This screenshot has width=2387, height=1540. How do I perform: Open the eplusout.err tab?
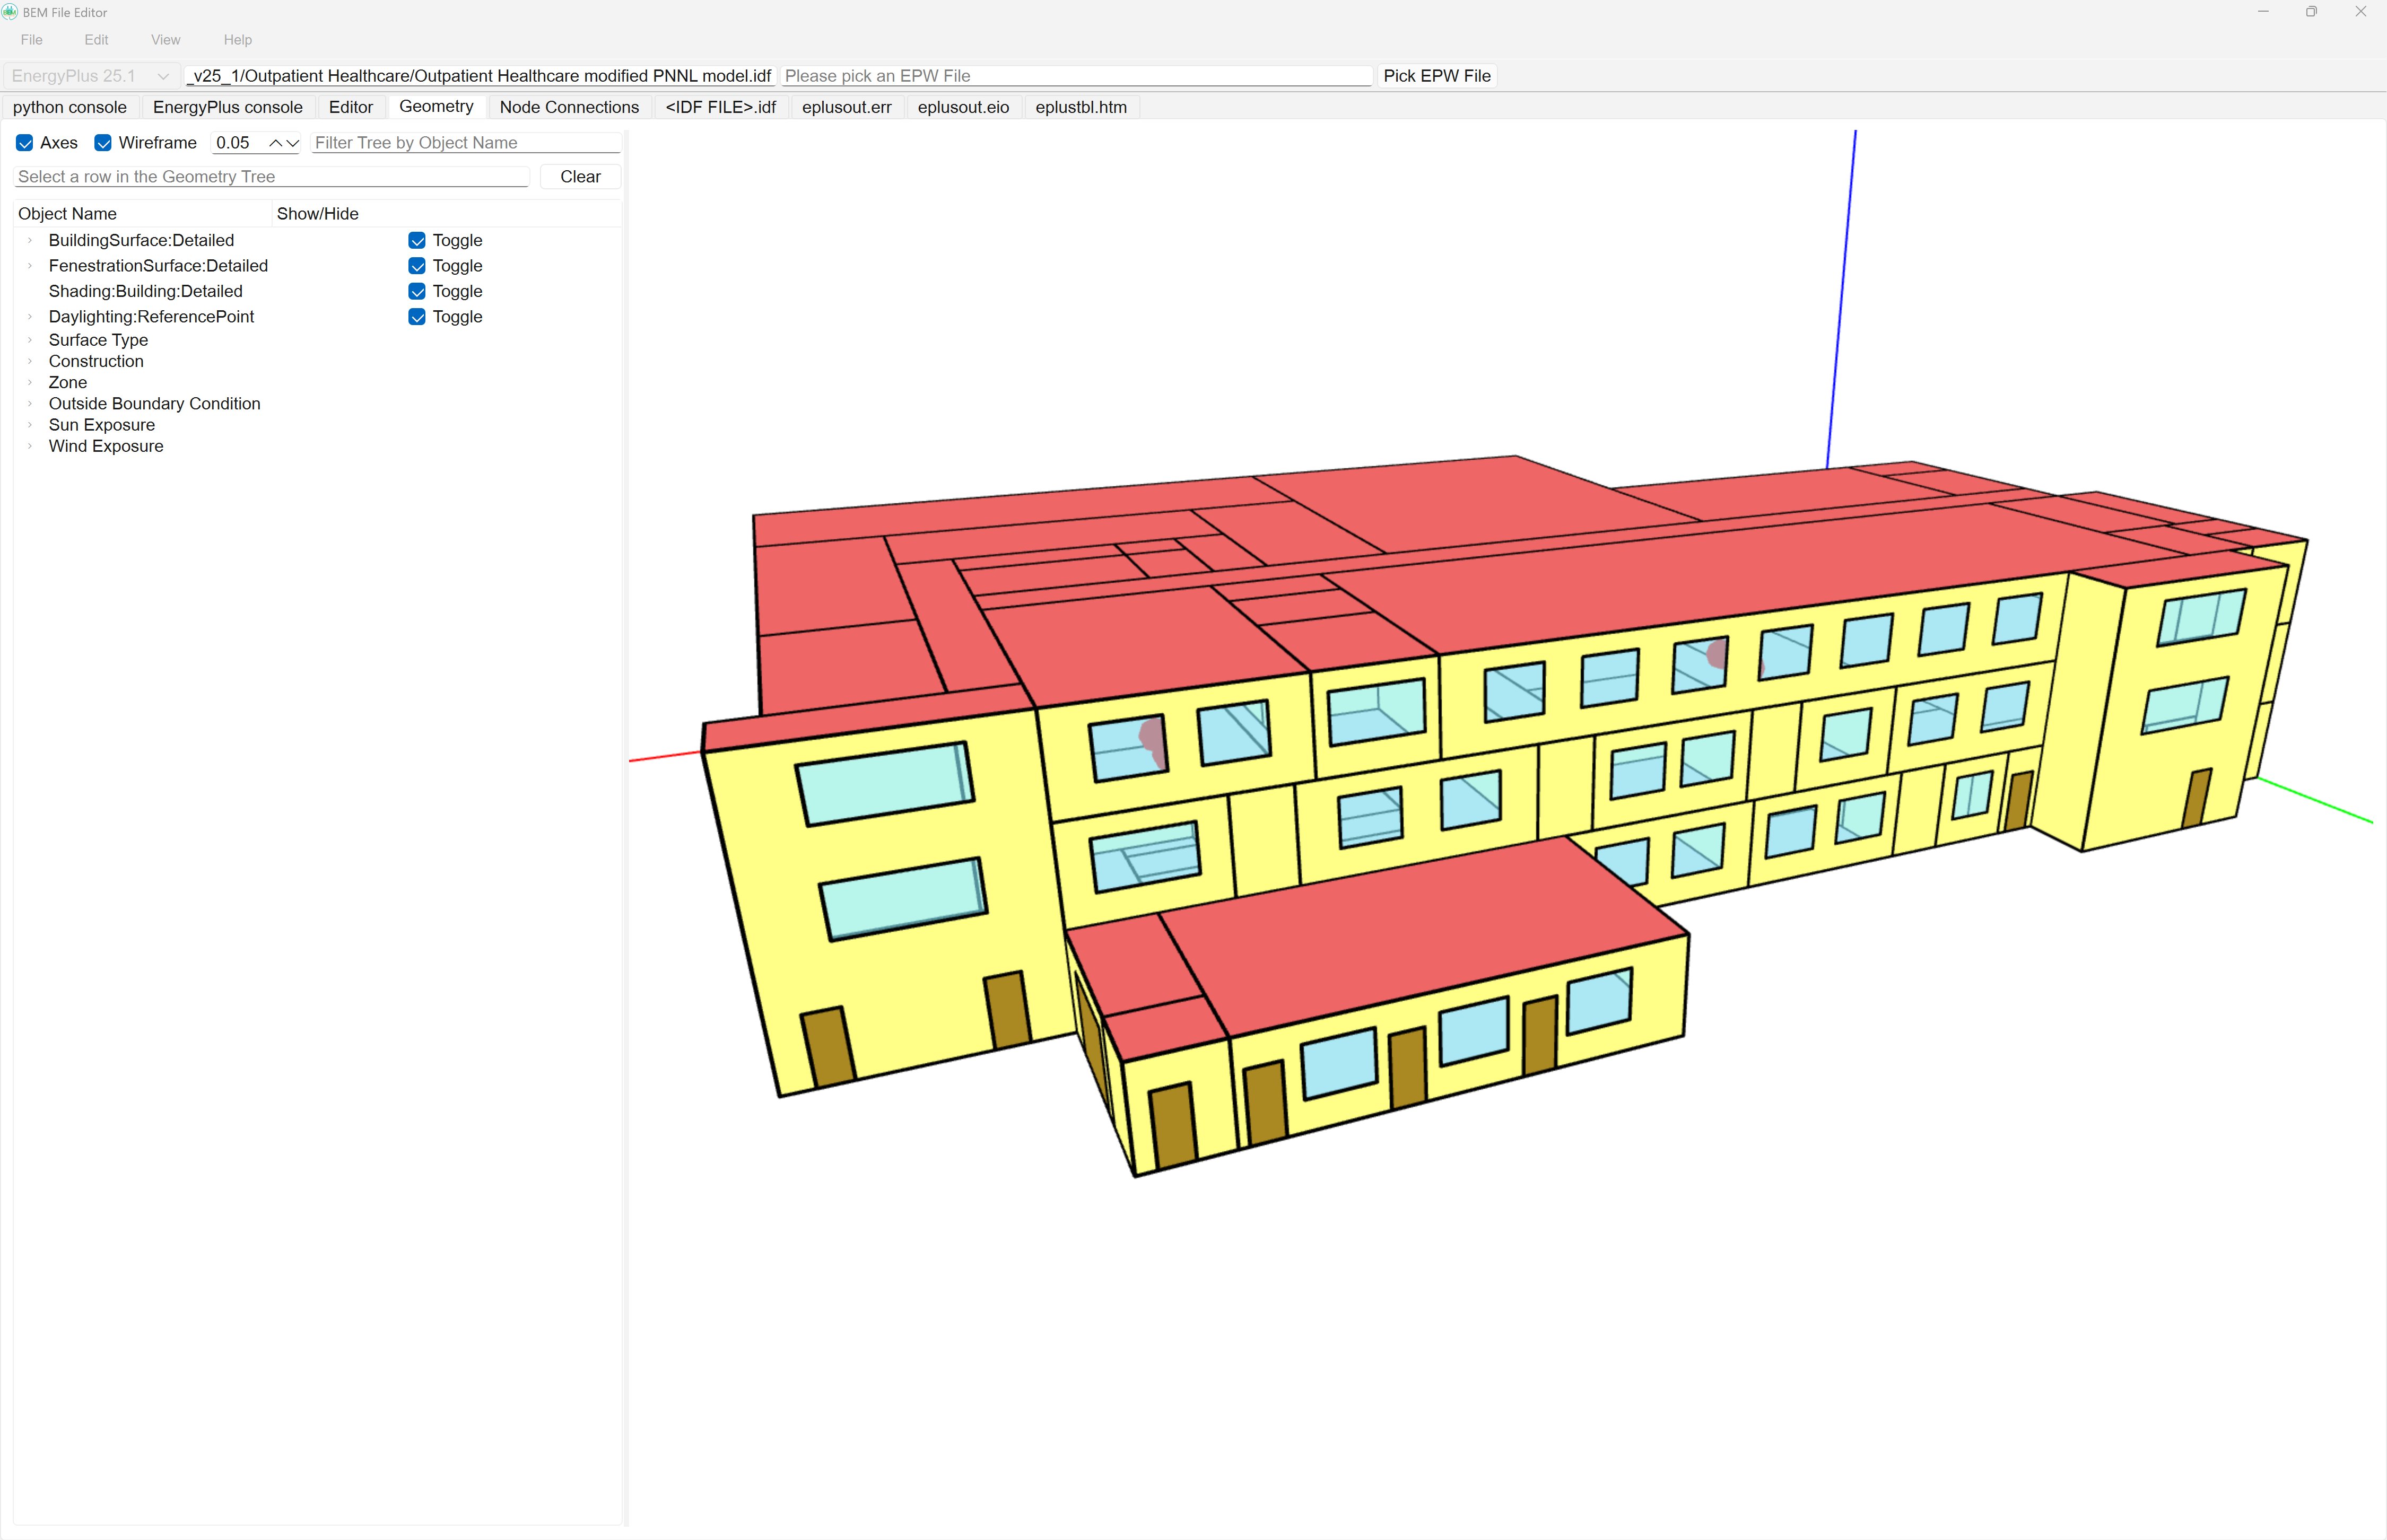pyautogui.click(x=847, y=107)
